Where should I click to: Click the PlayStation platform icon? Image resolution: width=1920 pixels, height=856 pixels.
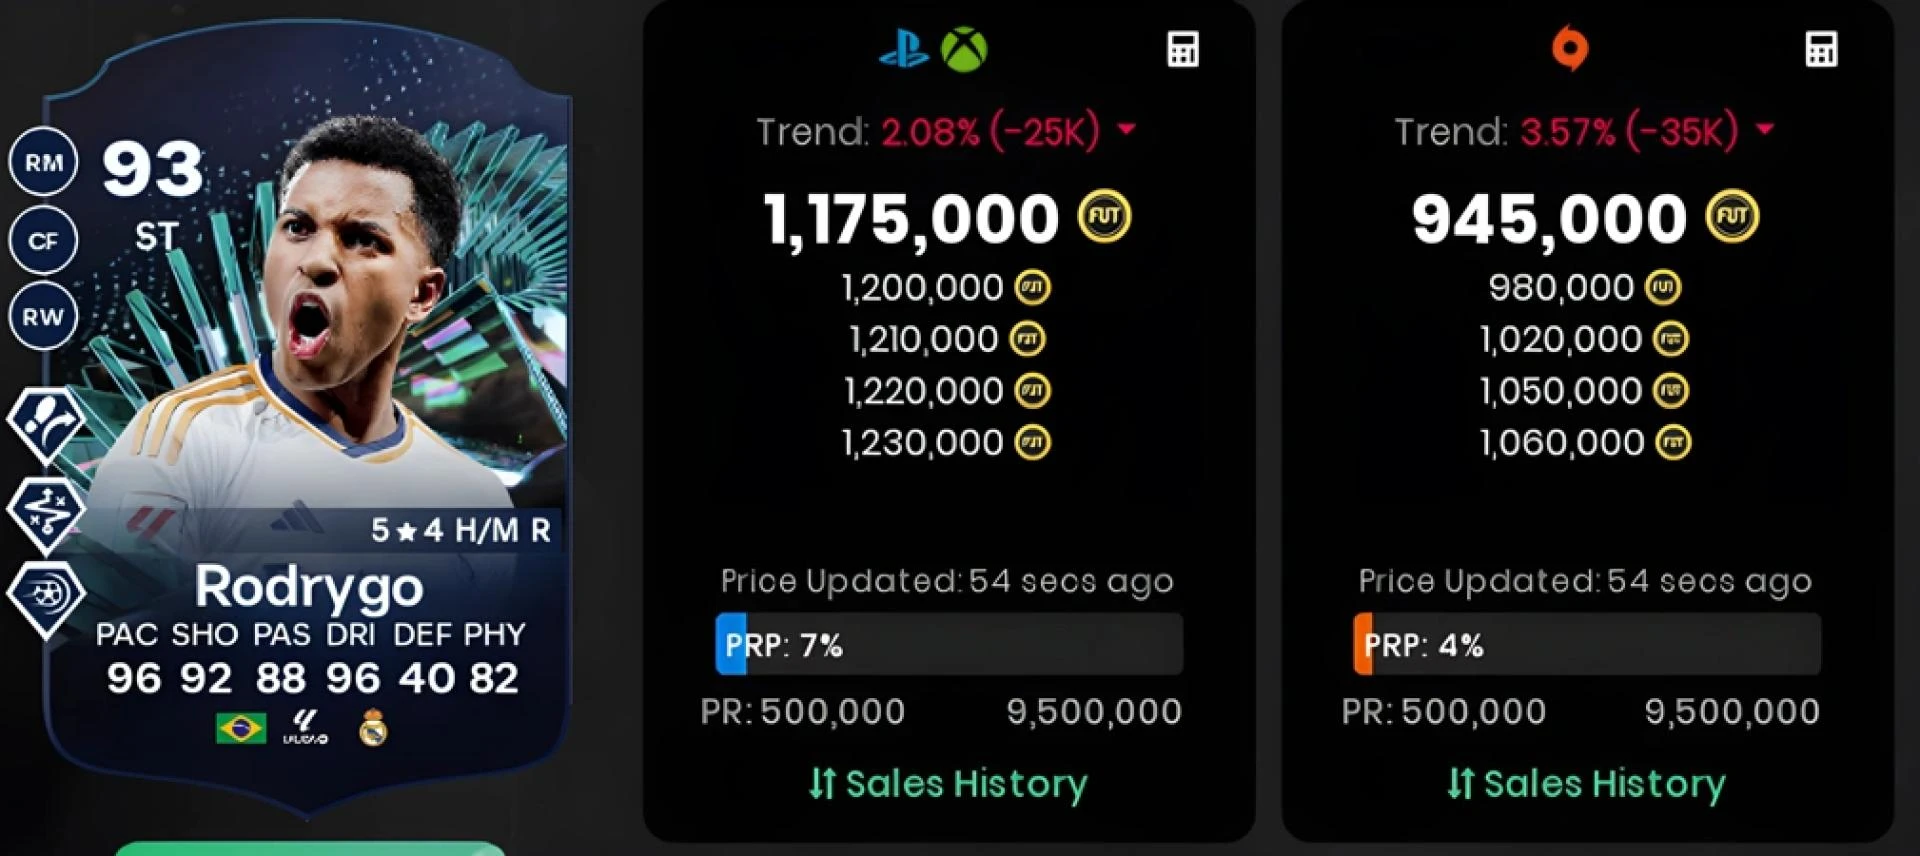click(904, 48)
